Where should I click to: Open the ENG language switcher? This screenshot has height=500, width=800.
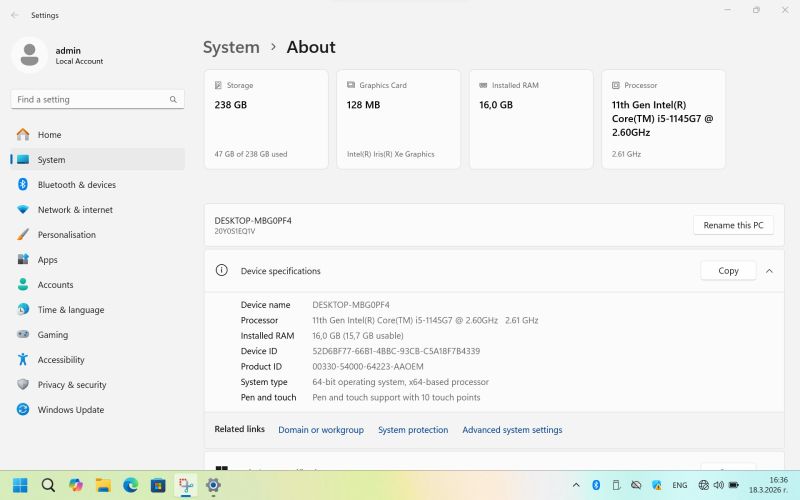680,485
